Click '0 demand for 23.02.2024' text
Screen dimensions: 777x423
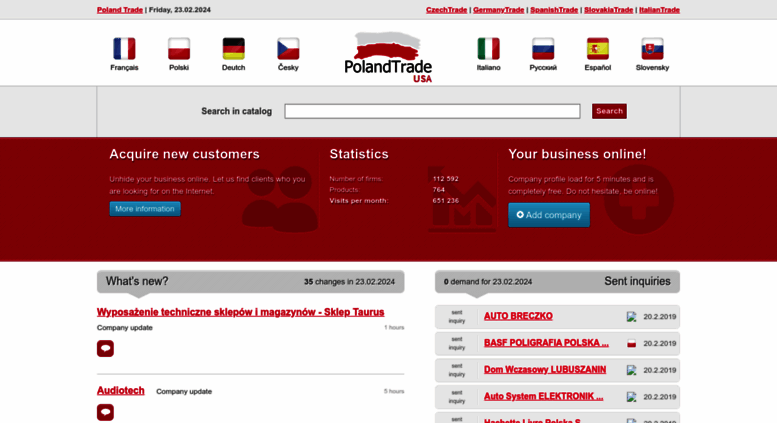point(488,282)
